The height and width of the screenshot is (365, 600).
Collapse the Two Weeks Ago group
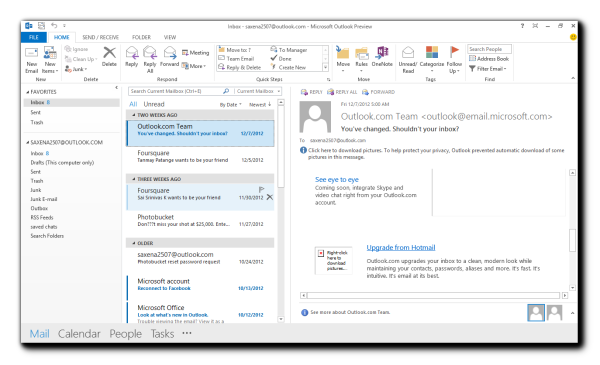pos(134,115)
